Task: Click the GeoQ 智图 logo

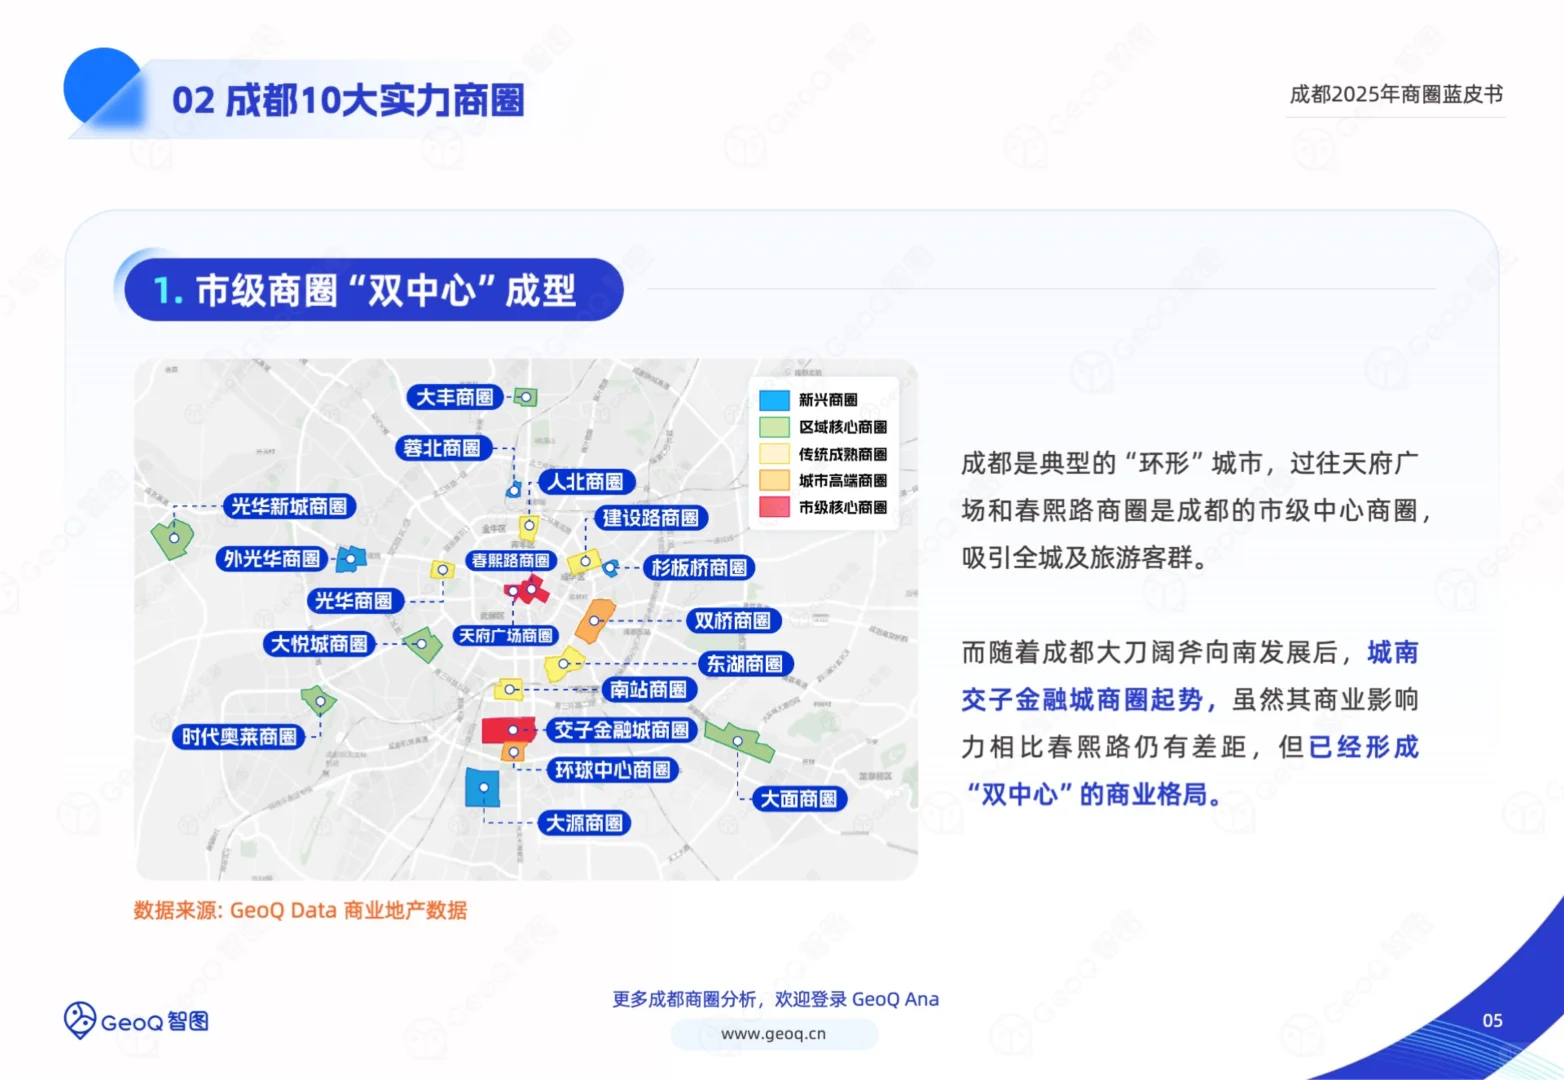Action: [x=135, y=1022]
